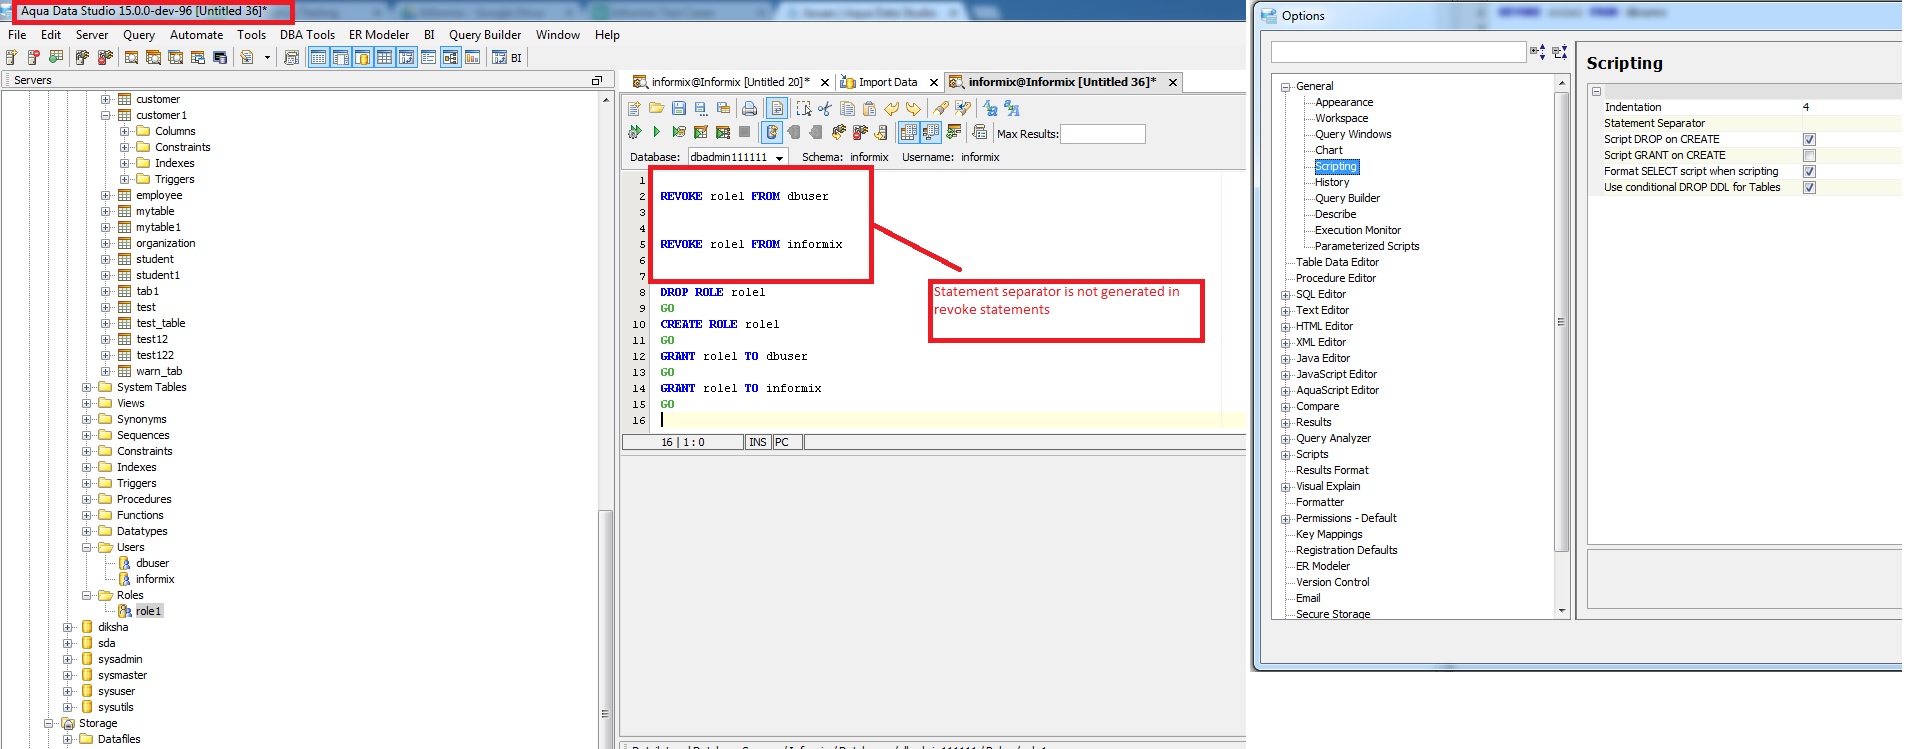Click the Paste clipboard icon
Image resolution: width=1914 pixels, height=749 pixels.
[x=869, y=108]
